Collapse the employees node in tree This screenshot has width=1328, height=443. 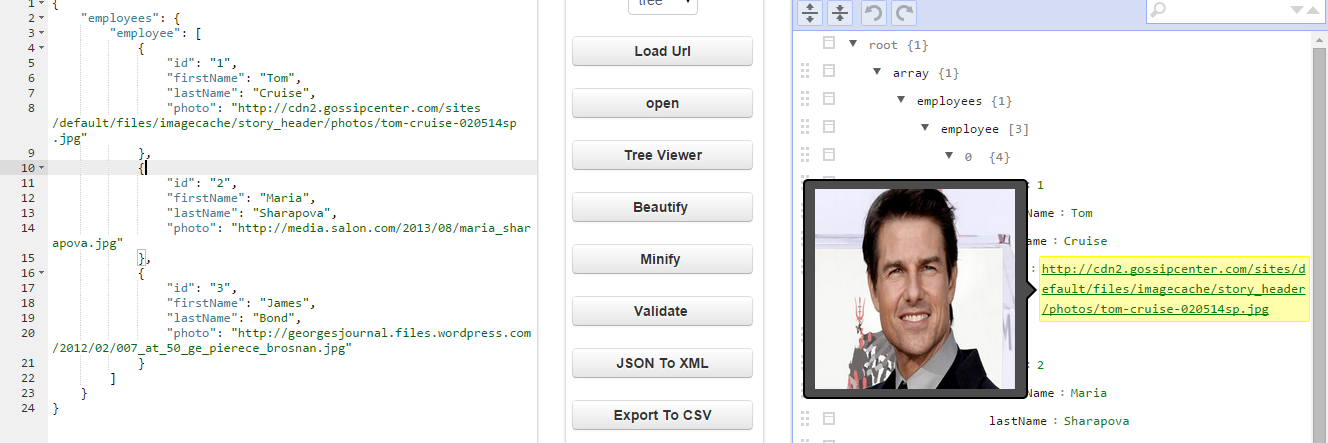pyautogui.click(x=901, y=100)
